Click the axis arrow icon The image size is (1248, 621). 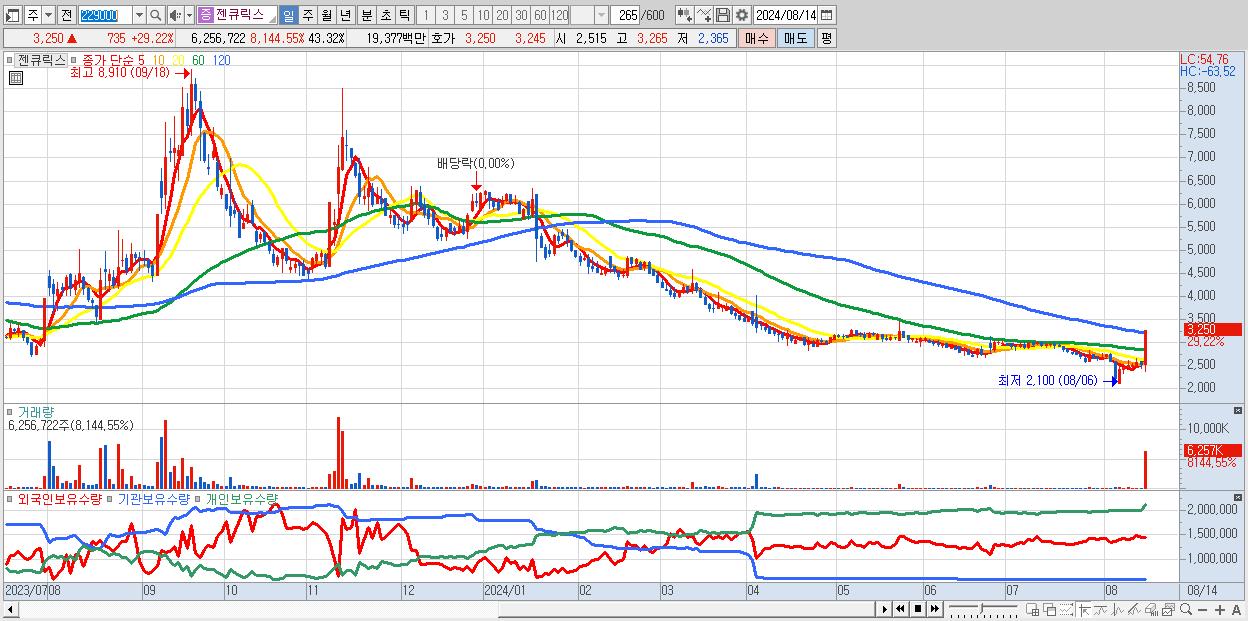pos(1083,610)
